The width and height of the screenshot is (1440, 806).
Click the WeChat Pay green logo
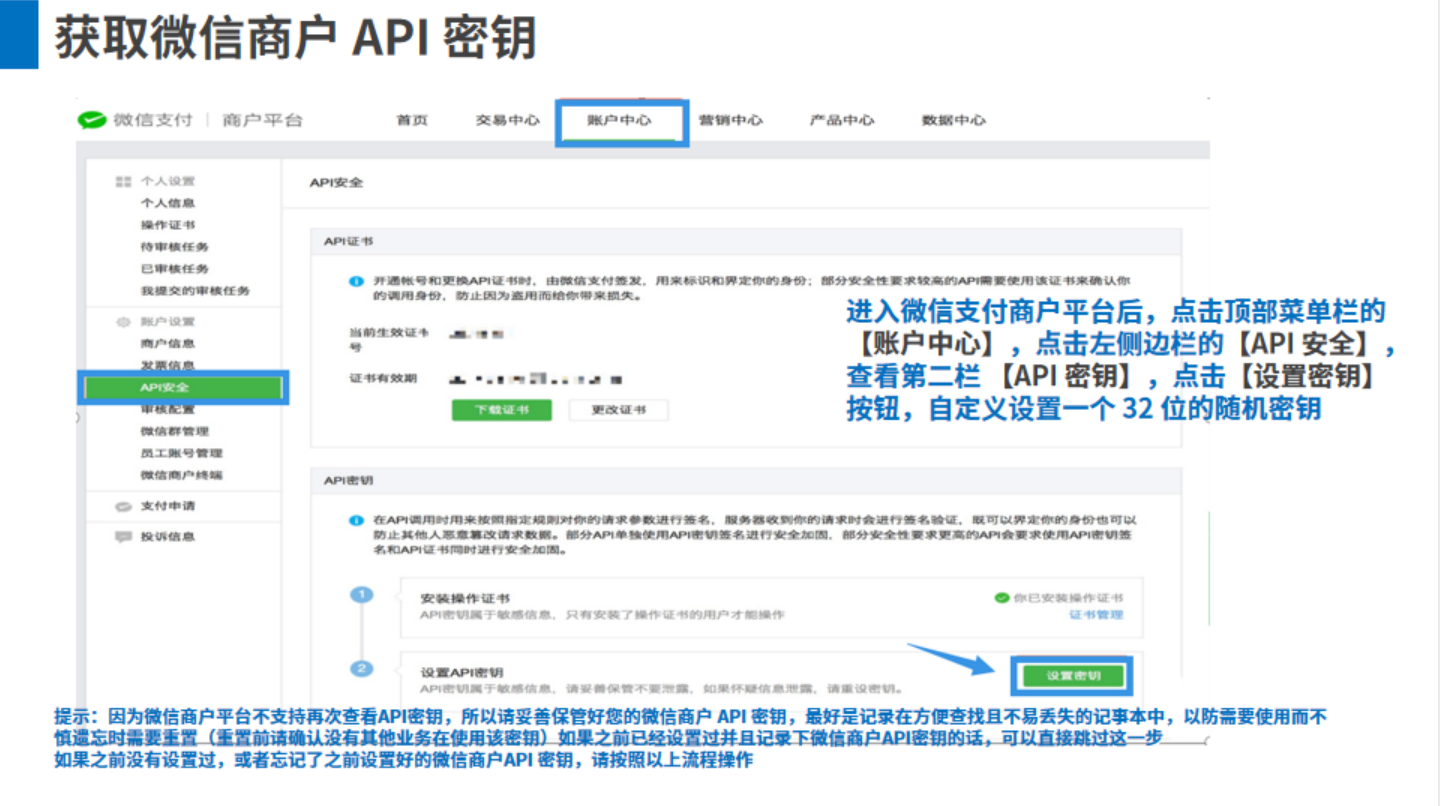point(92,120)
